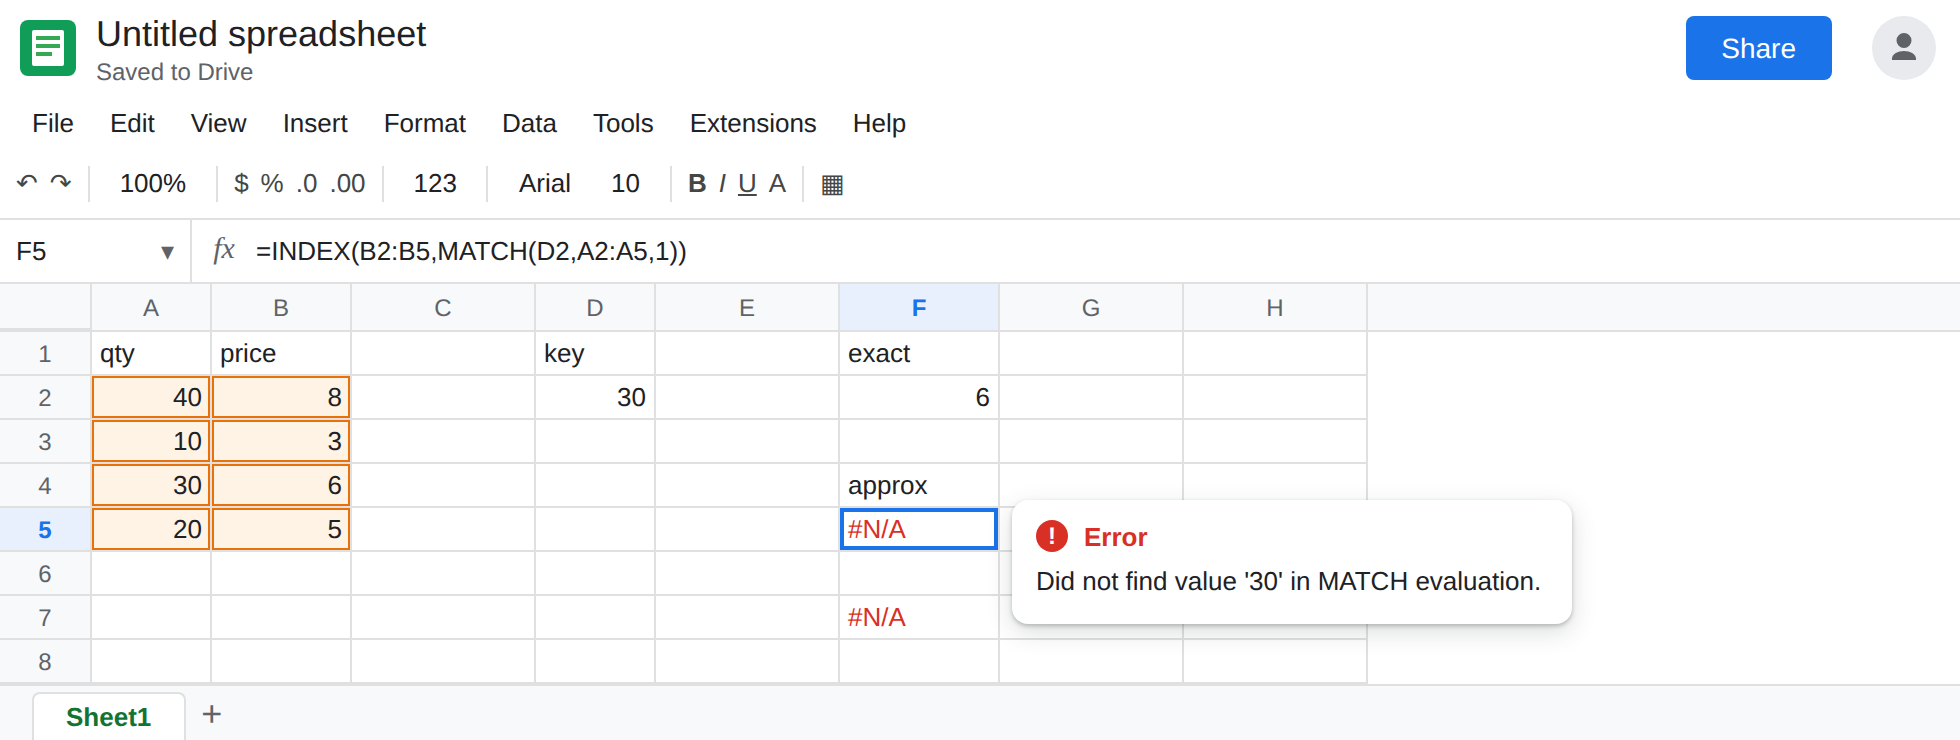This screenshot has height=740, width=1960.
Task: Select column B header
Action: point(281,308)
